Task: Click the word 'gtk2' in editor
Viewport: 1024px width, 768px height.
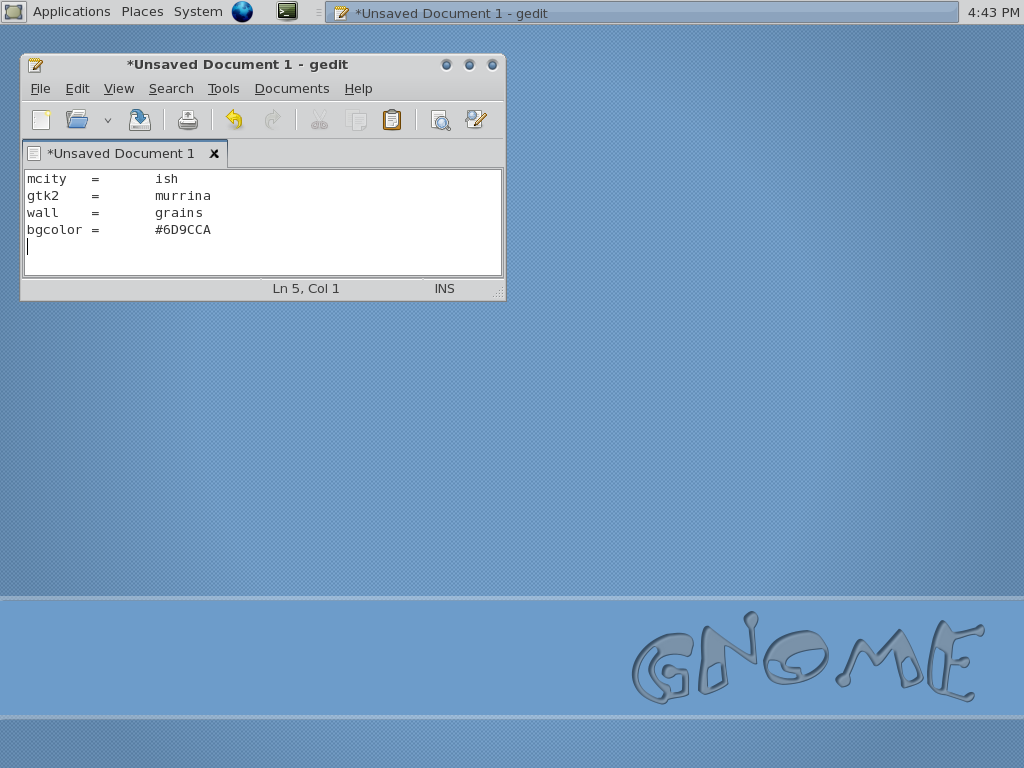Action: (42, 196)
